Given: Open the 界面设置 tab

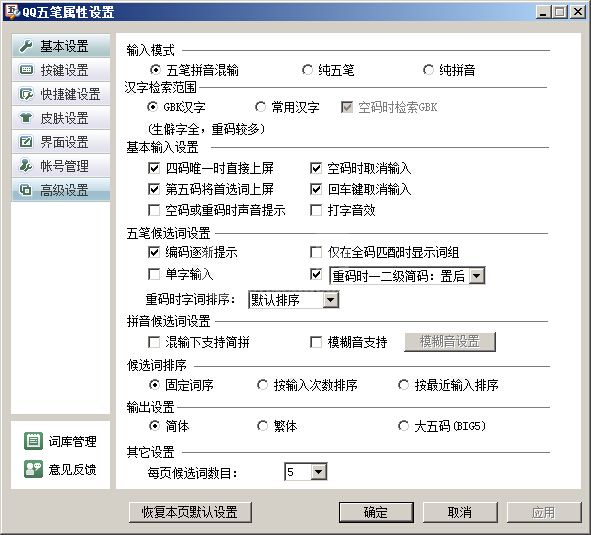Looking at the screenshot, I should pos(61,142).
